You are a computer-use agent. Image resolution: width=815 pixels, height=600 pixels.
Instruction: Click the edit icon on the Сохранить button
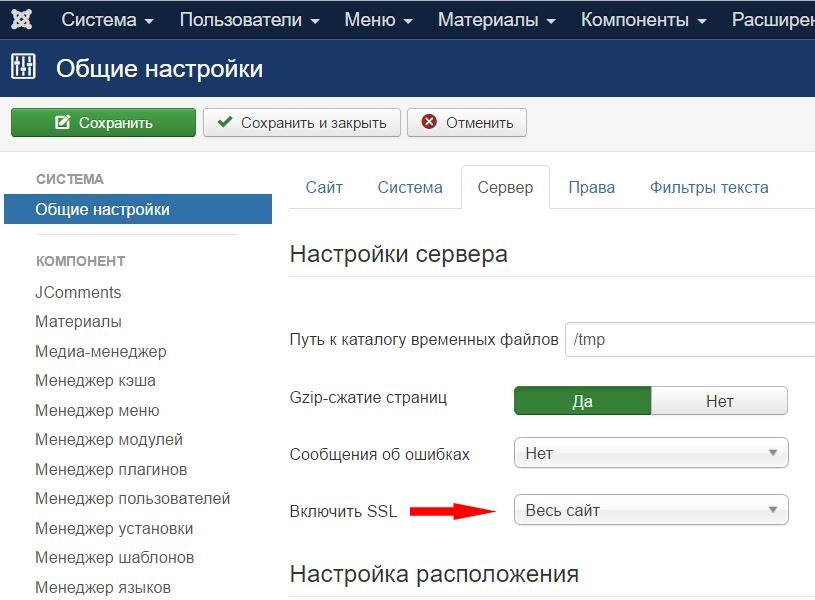click(x=62, y=122)
